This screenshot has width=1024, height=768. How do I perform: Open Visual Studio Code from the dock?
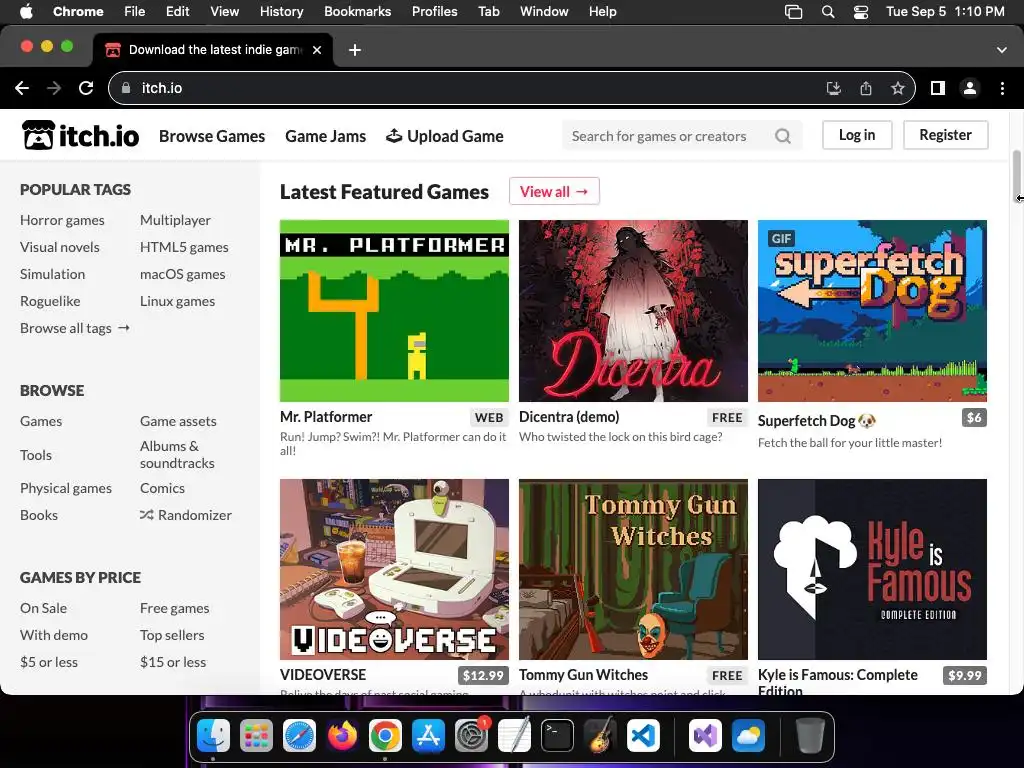pos(643,736)
